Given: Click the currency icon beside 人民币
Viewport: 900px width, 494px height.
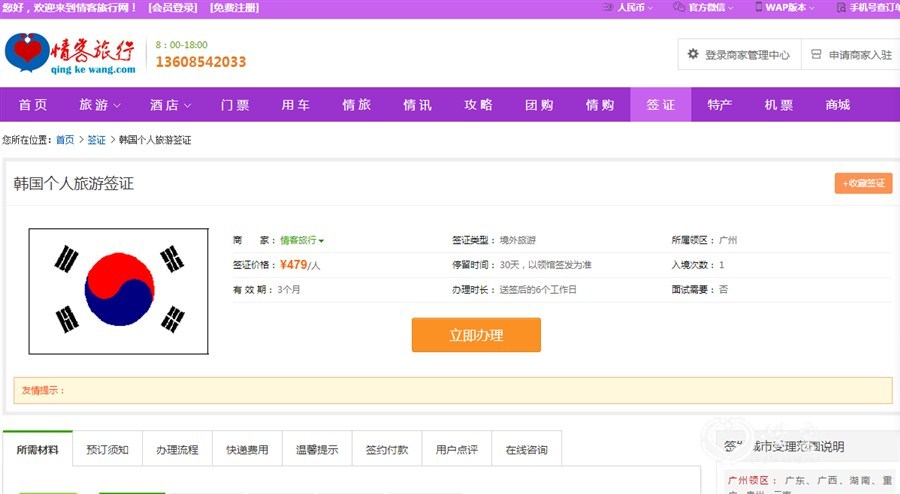Looking at the screenshot, I should (608, 7).
